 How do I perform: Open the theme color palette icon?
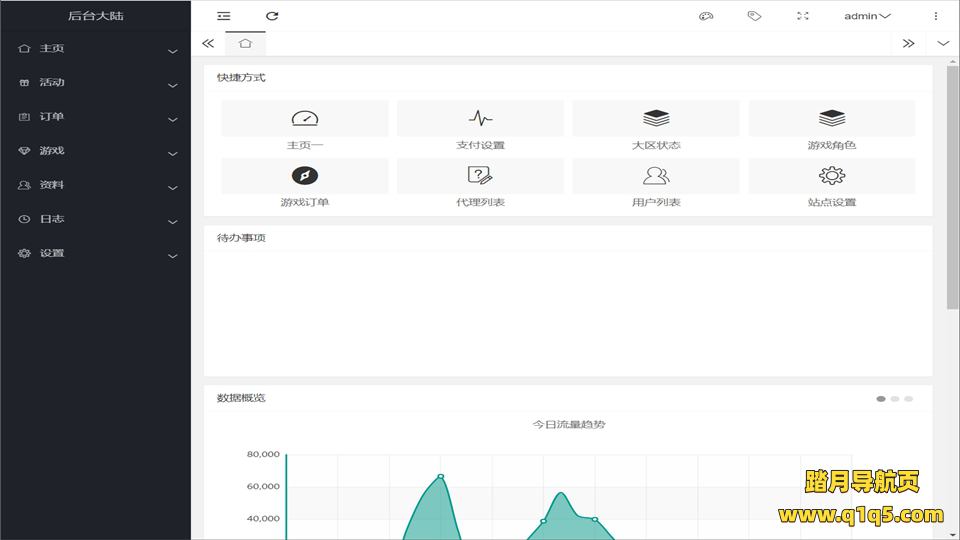tap(706, 16)
